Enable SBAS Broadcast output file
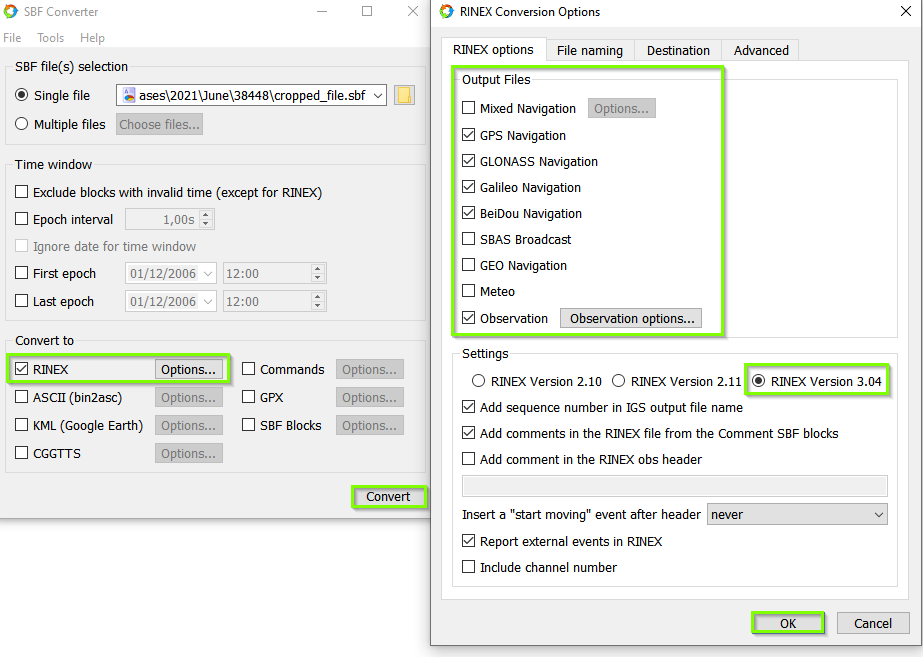This screenshot has width=923, height=657. pyautogui.click(x=469, y=238)
